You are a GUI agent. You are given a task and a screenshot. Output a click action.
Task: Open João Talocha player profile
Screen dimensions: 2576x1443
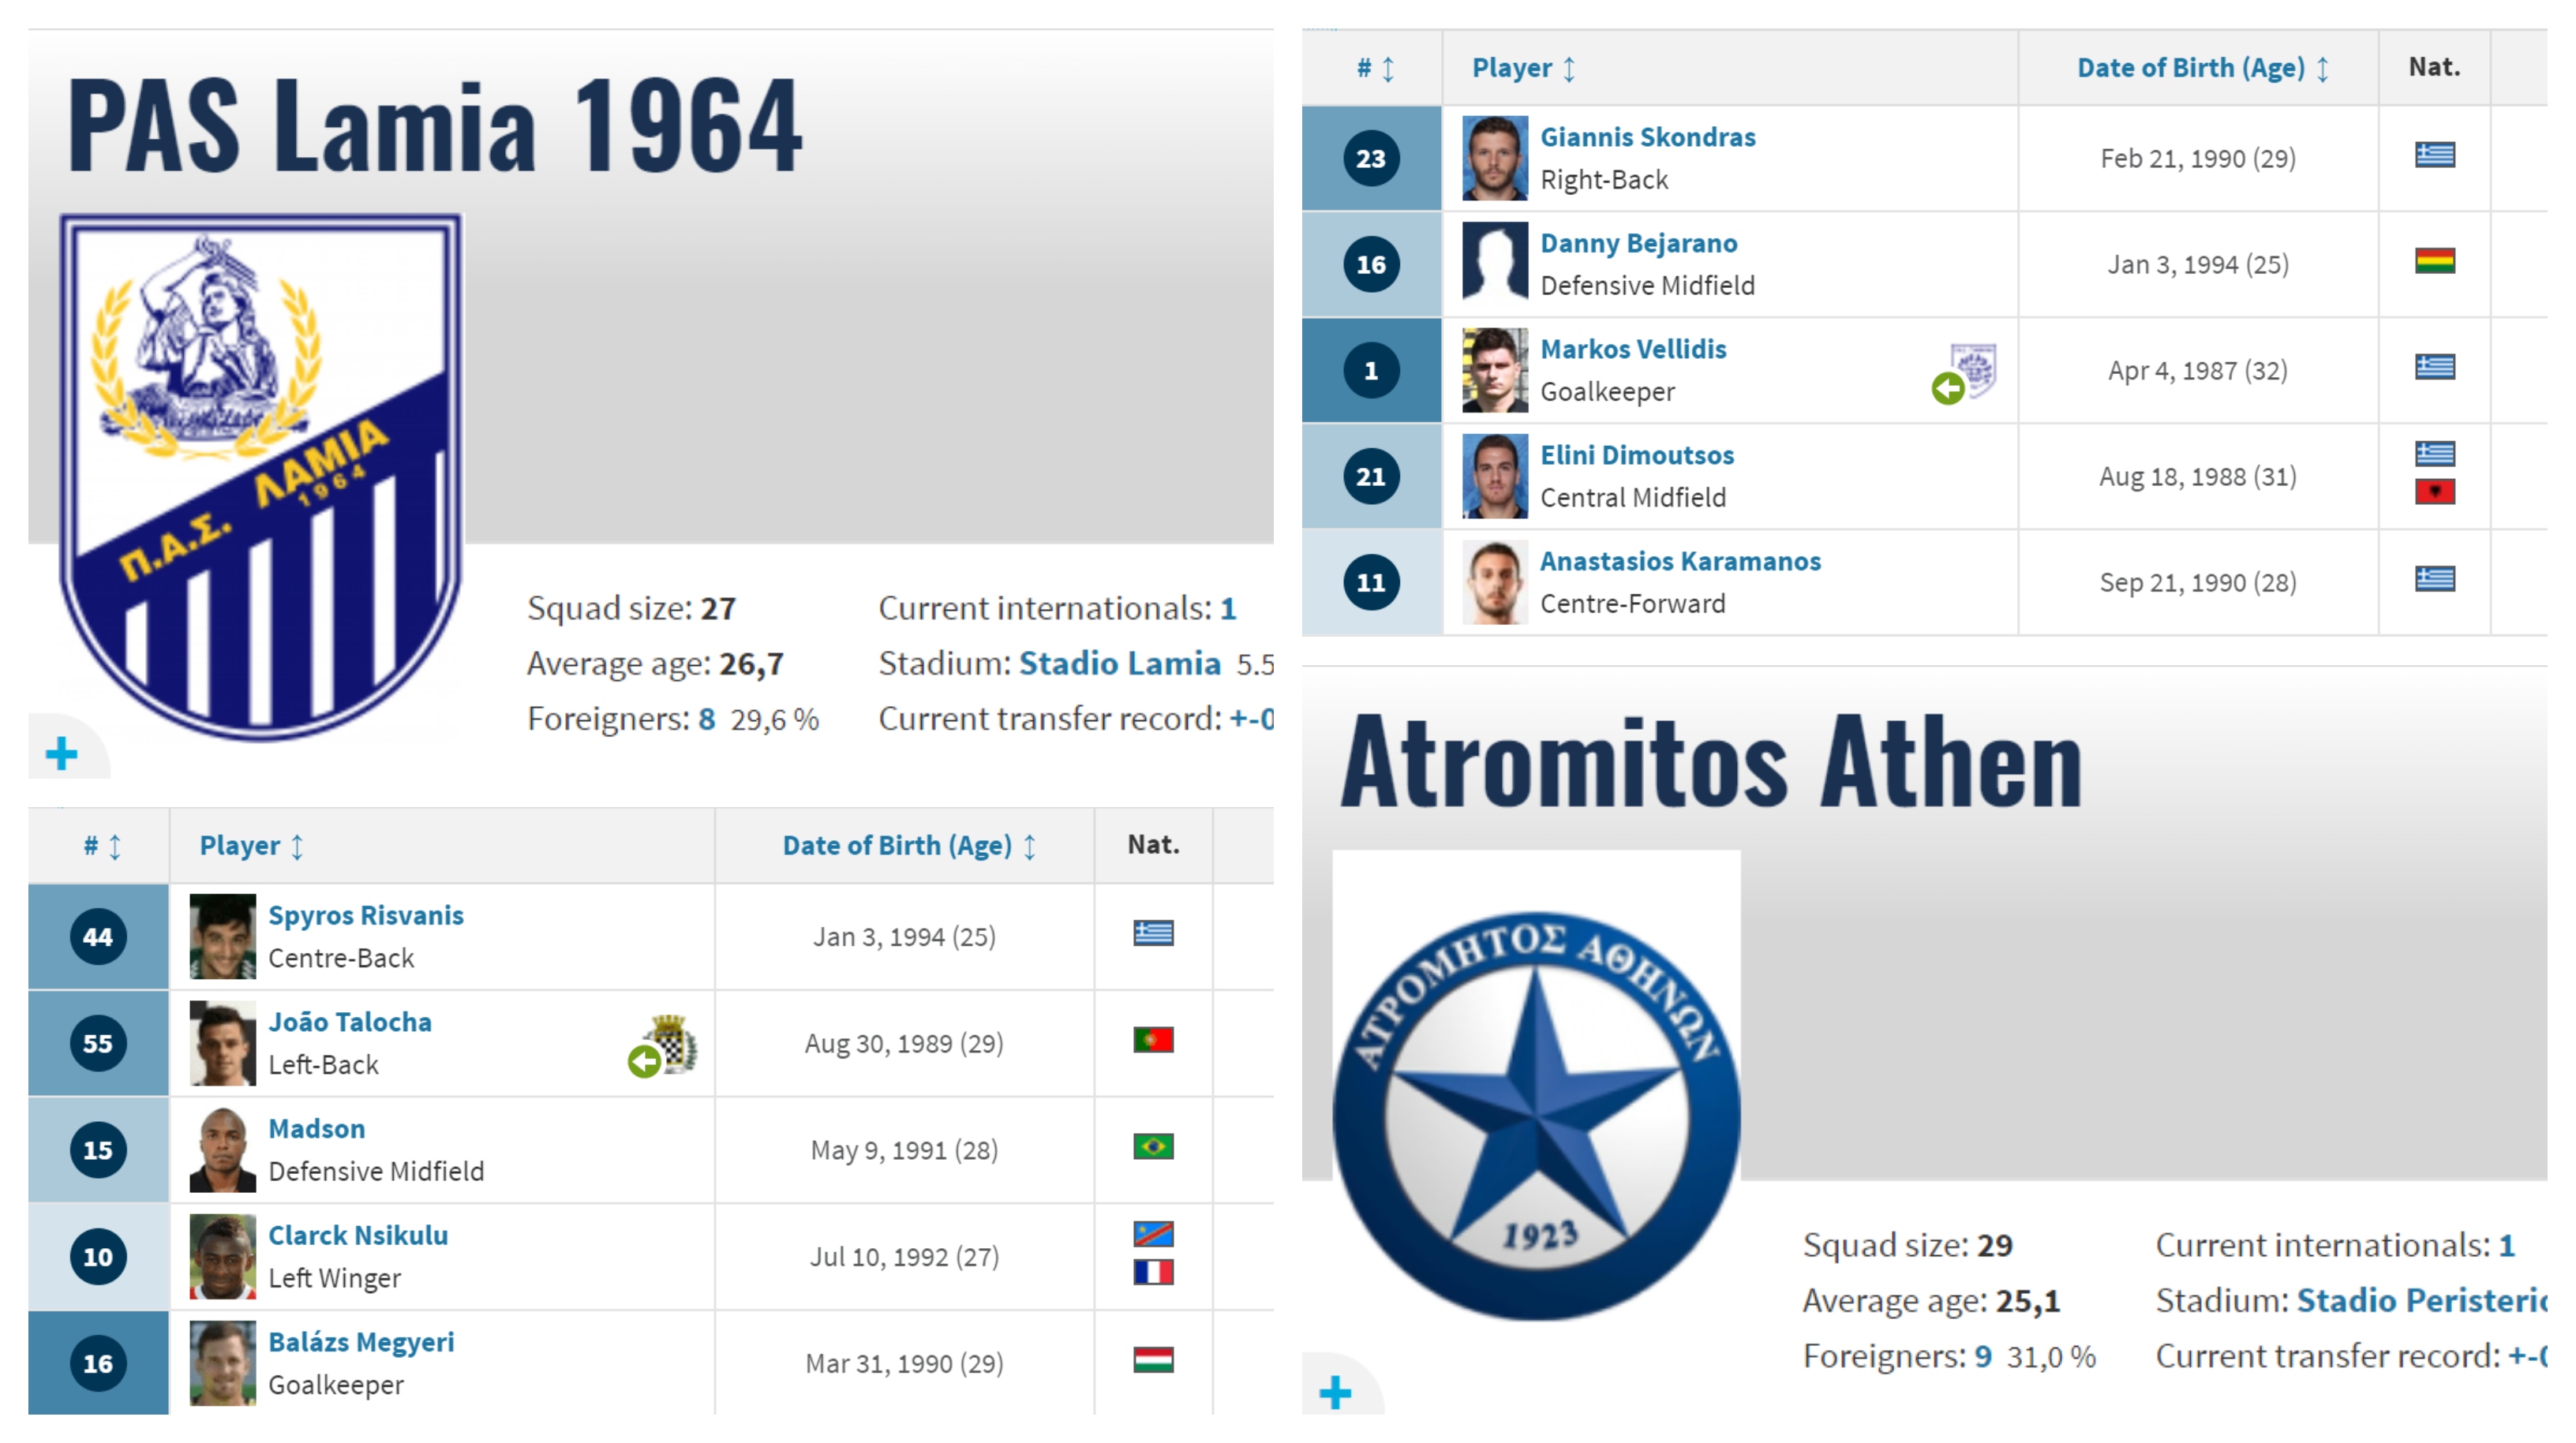(350, 1022)
